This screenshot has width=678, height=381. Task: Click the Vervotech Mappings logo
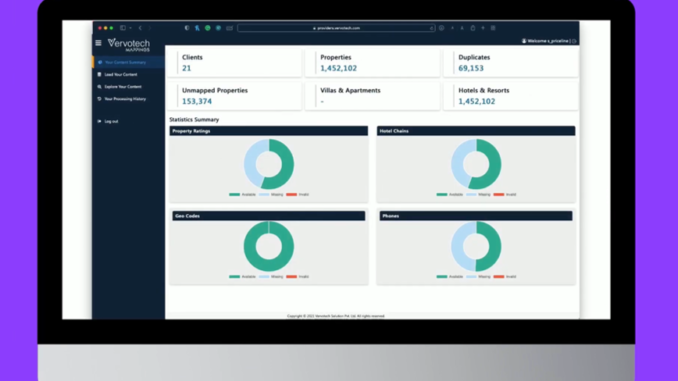coord(128,45)
